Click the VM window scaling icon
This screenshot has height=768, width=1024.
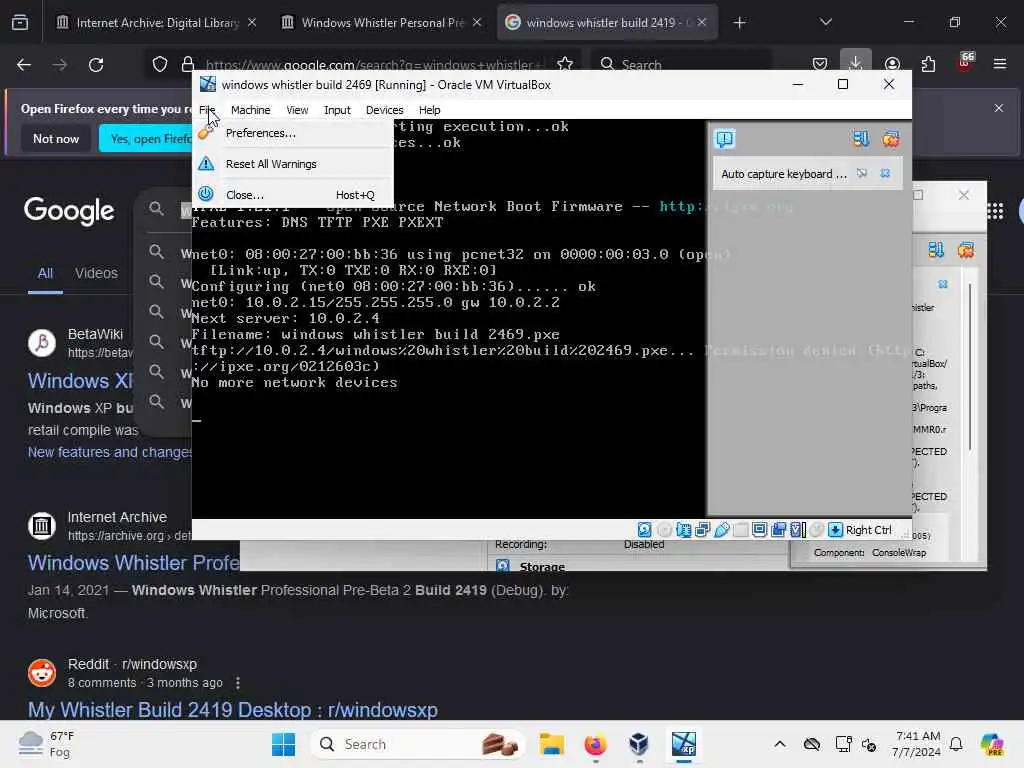[760, 530]
